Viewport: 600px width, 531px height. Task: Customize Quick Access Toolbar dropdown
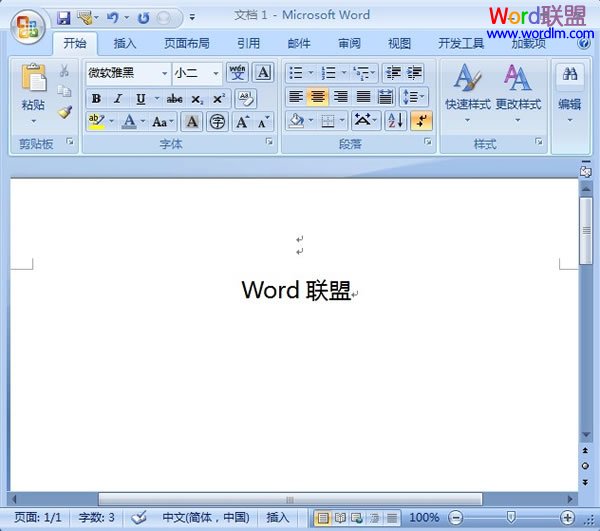point(192,17)
